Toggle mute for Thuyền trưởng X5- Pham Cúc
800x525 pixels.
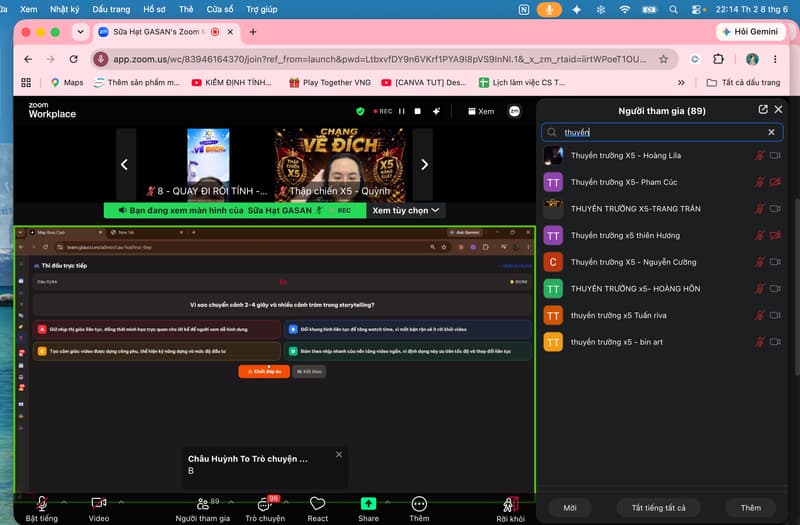(x=760, y=182)
